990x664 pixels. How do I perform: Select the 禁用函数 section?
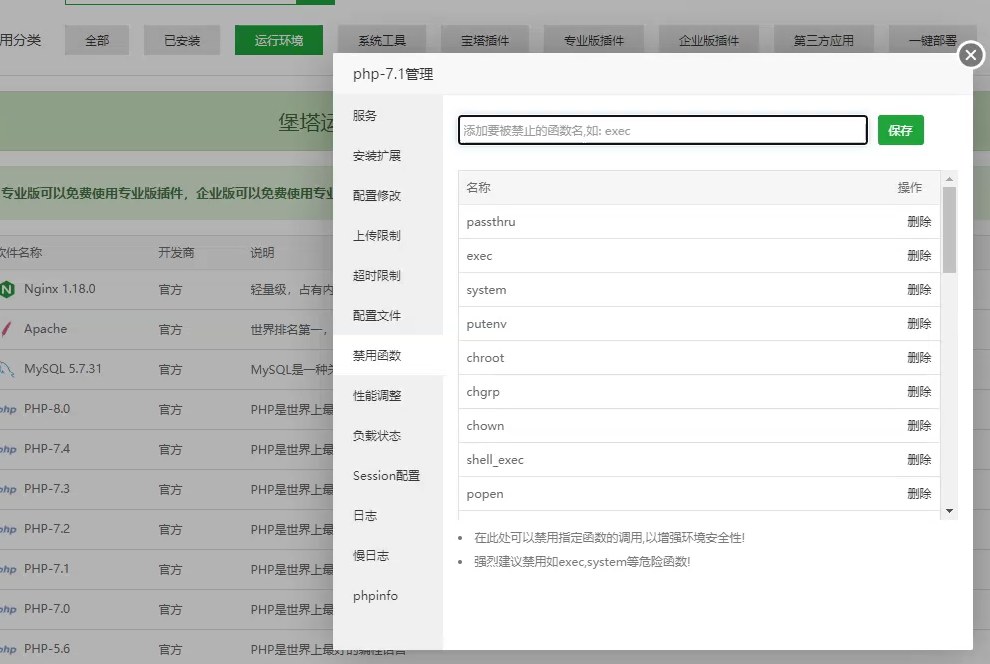388,355
